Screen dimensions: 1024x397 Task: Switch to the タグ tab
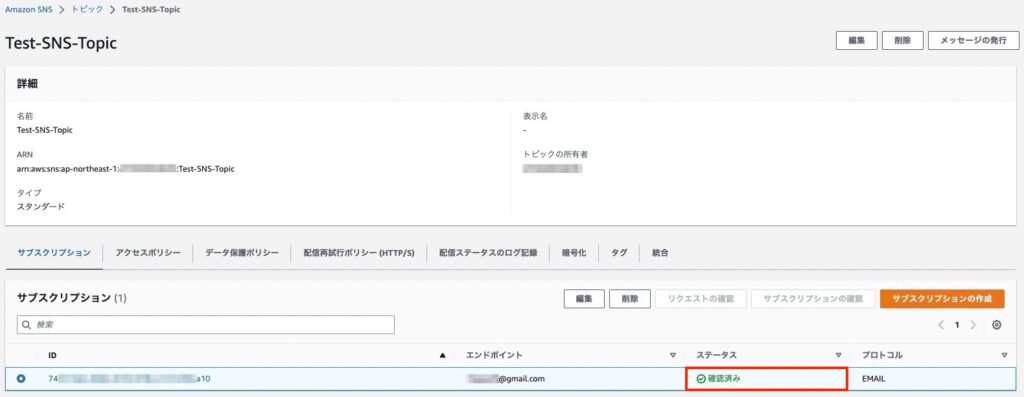click(x=619, y=253)
